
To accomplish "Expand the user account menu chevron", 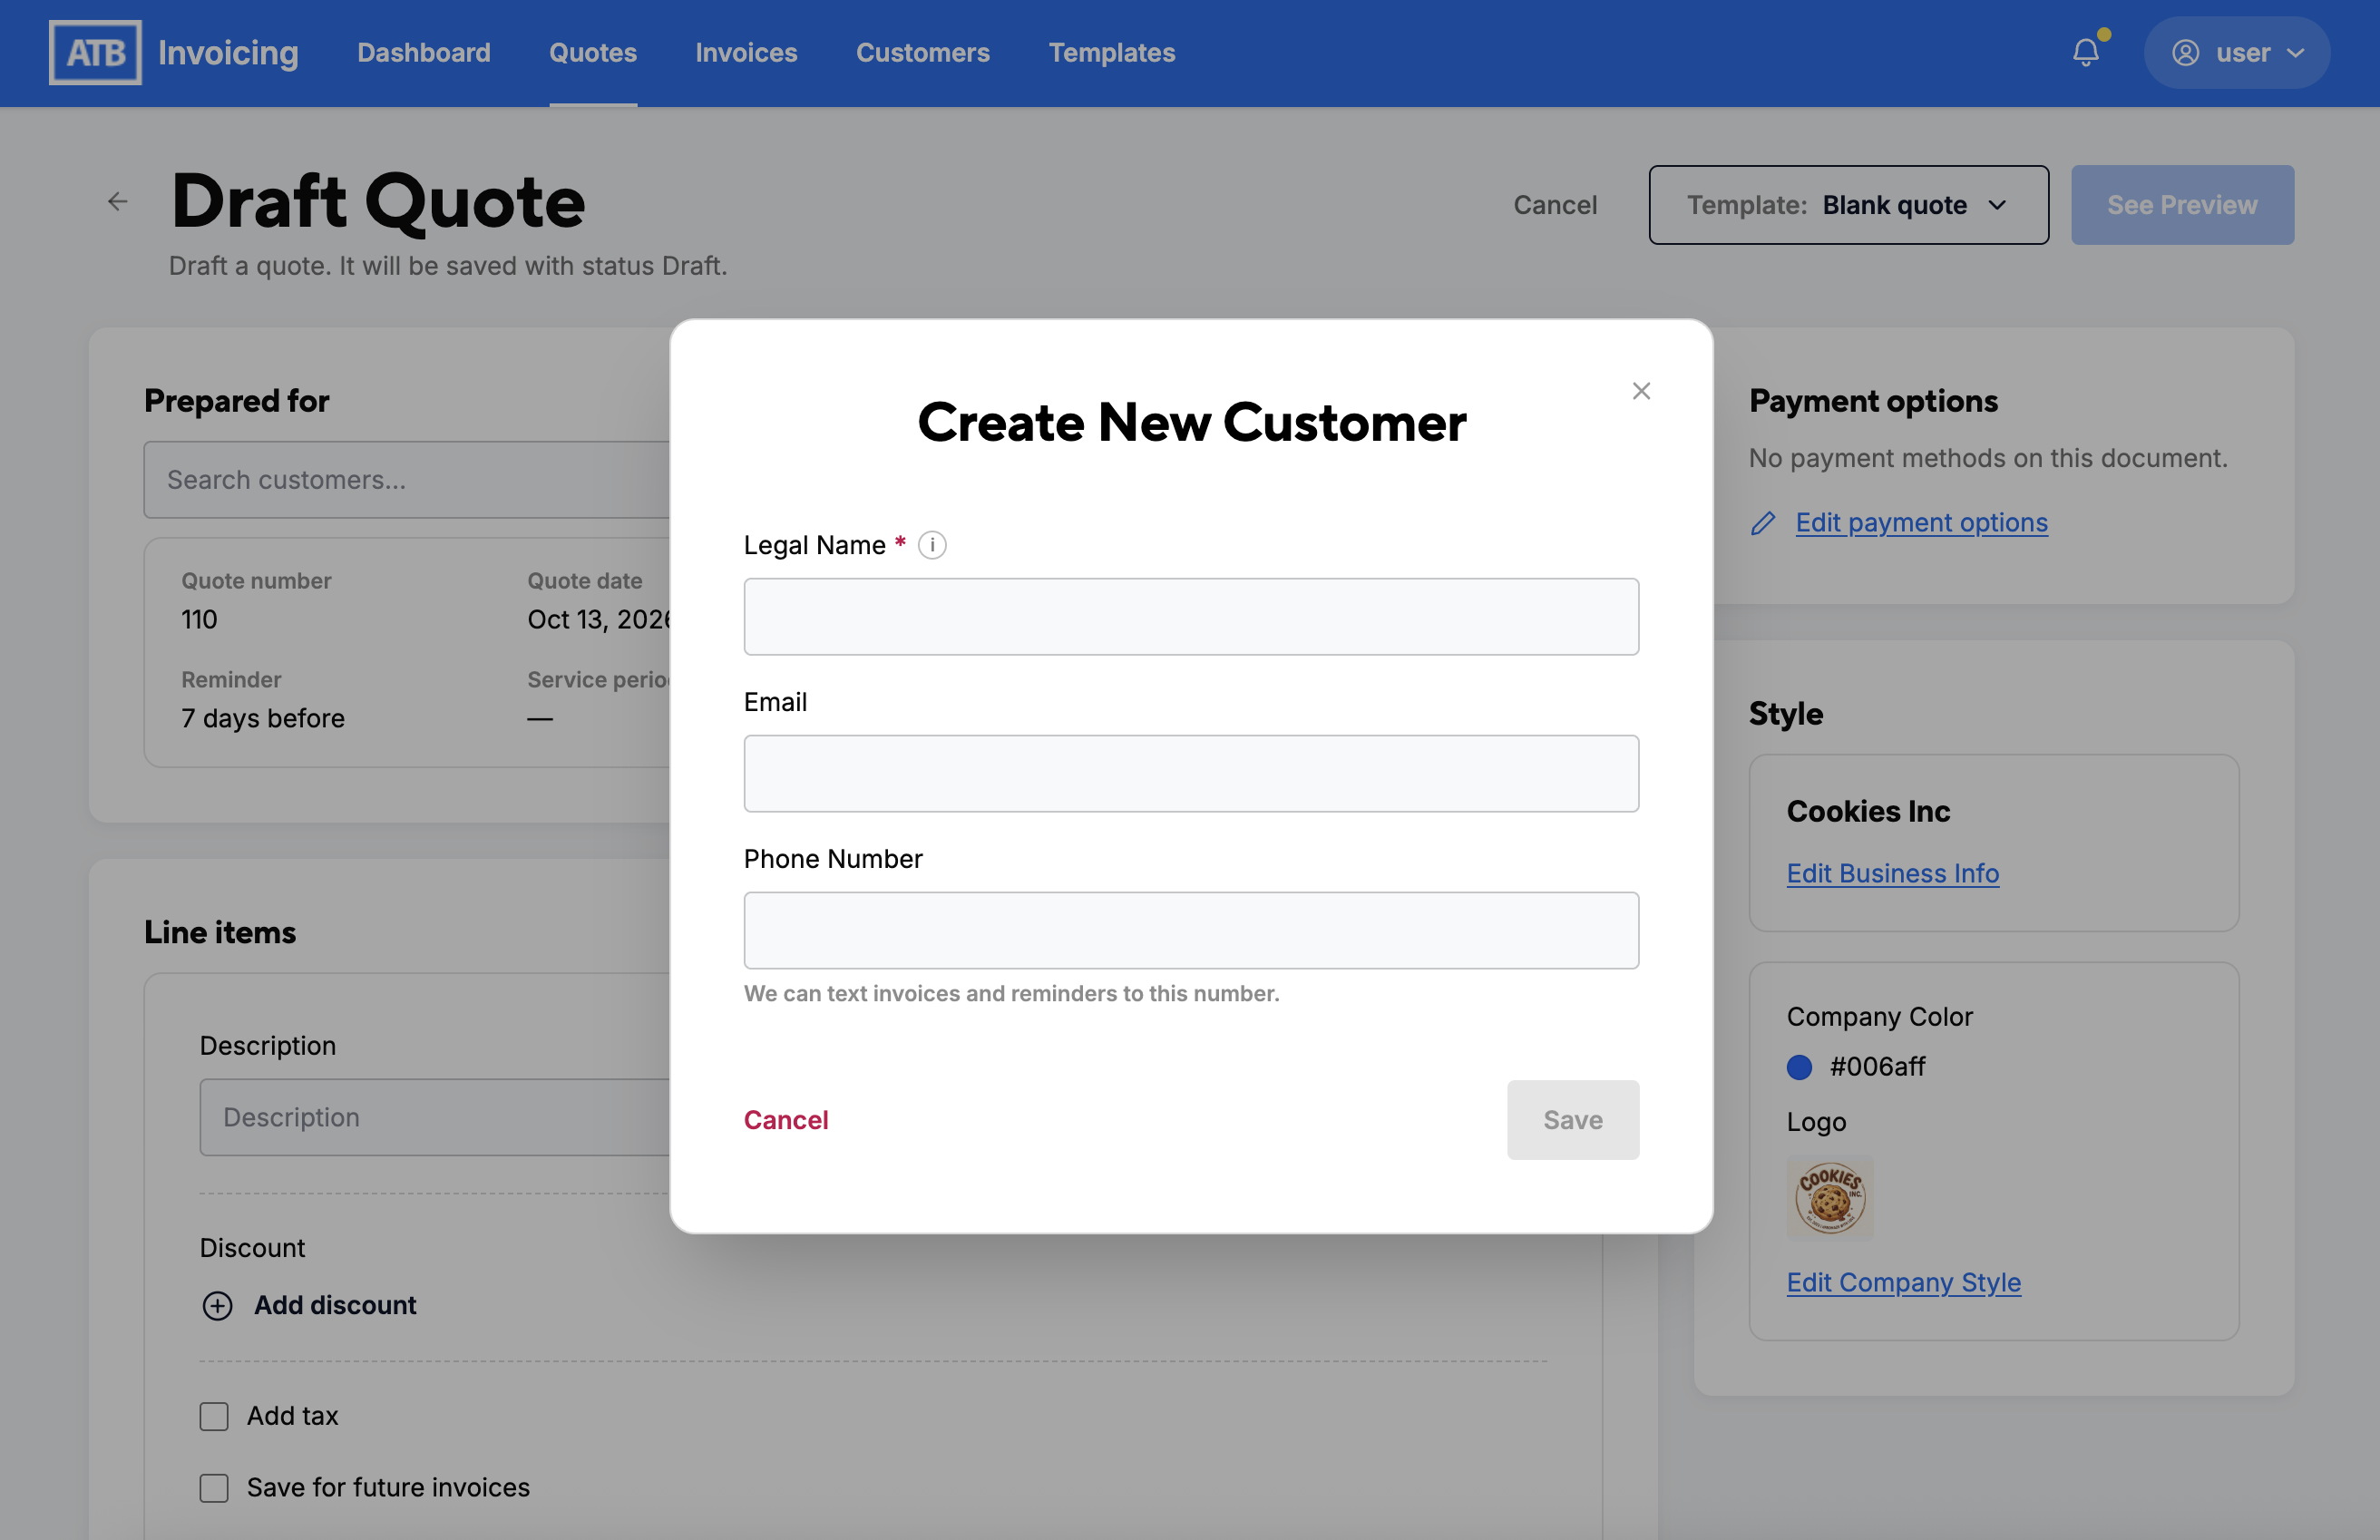I will (2296, 53).
